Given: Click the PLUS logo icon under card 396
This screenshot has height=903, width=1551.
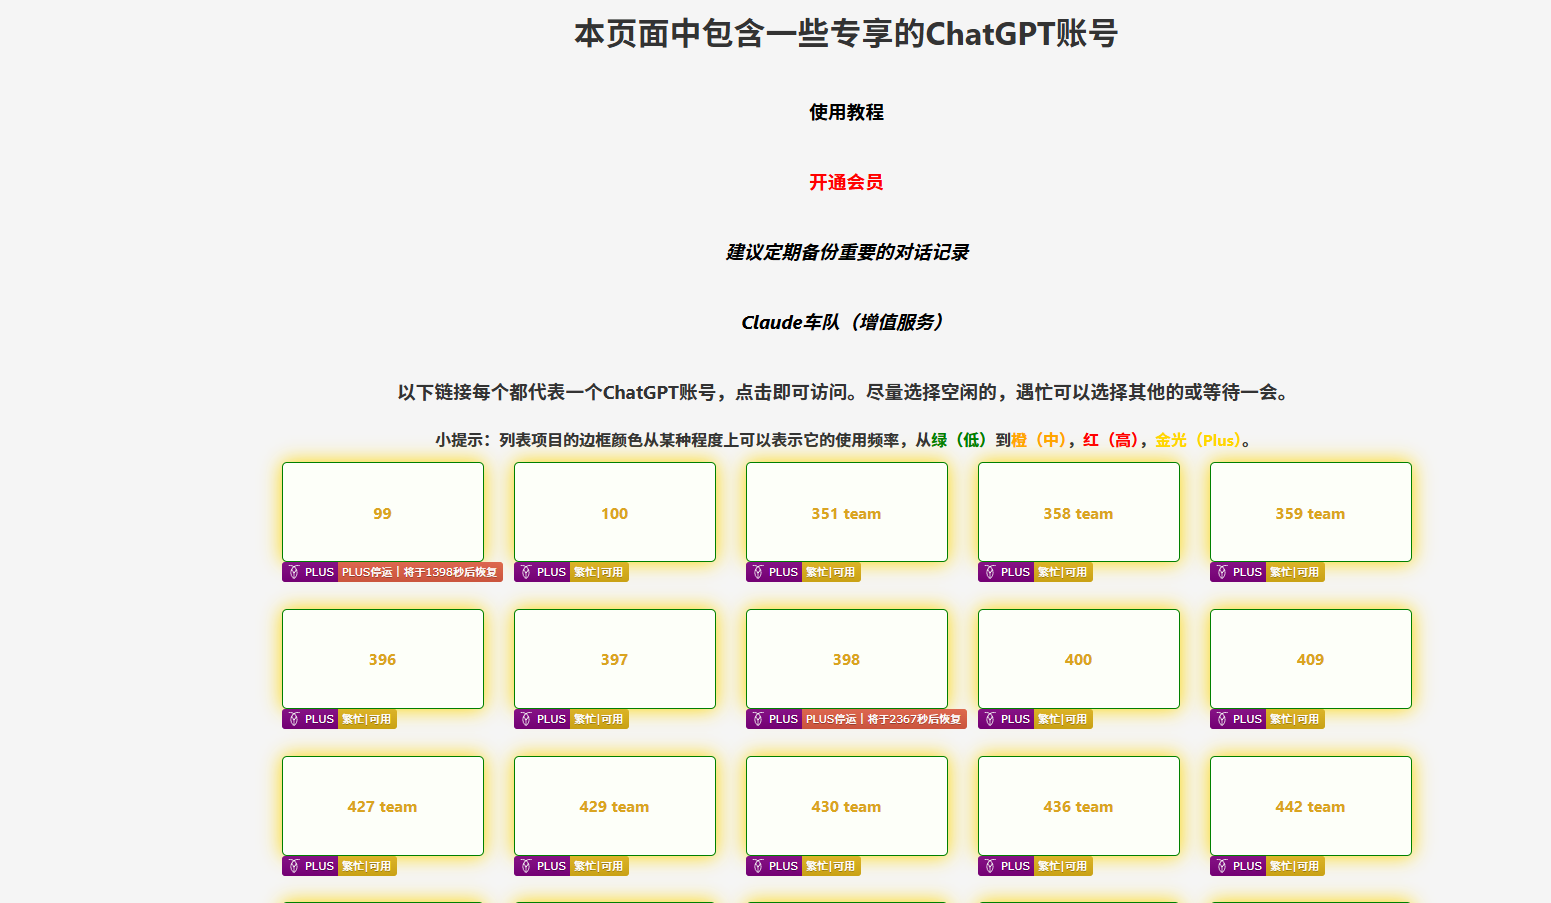Looking at the screenshot, I should point(294,719).
